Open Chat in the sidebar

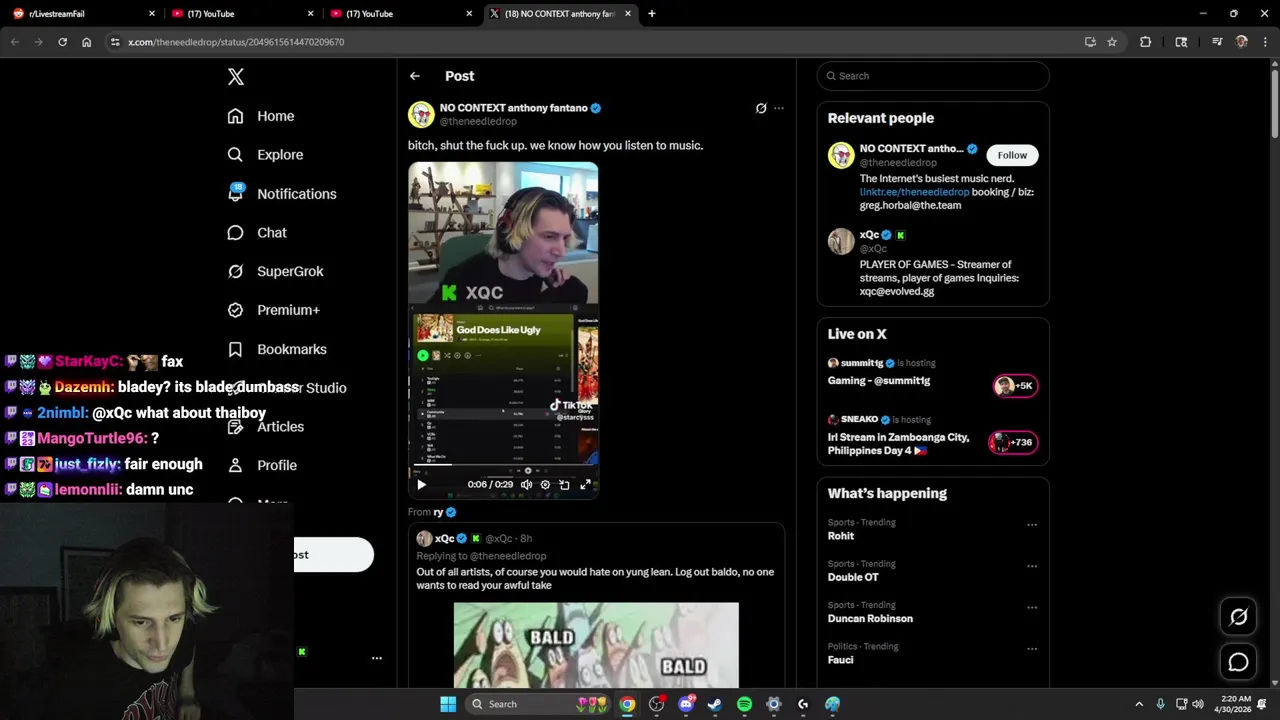pos(257,232)
